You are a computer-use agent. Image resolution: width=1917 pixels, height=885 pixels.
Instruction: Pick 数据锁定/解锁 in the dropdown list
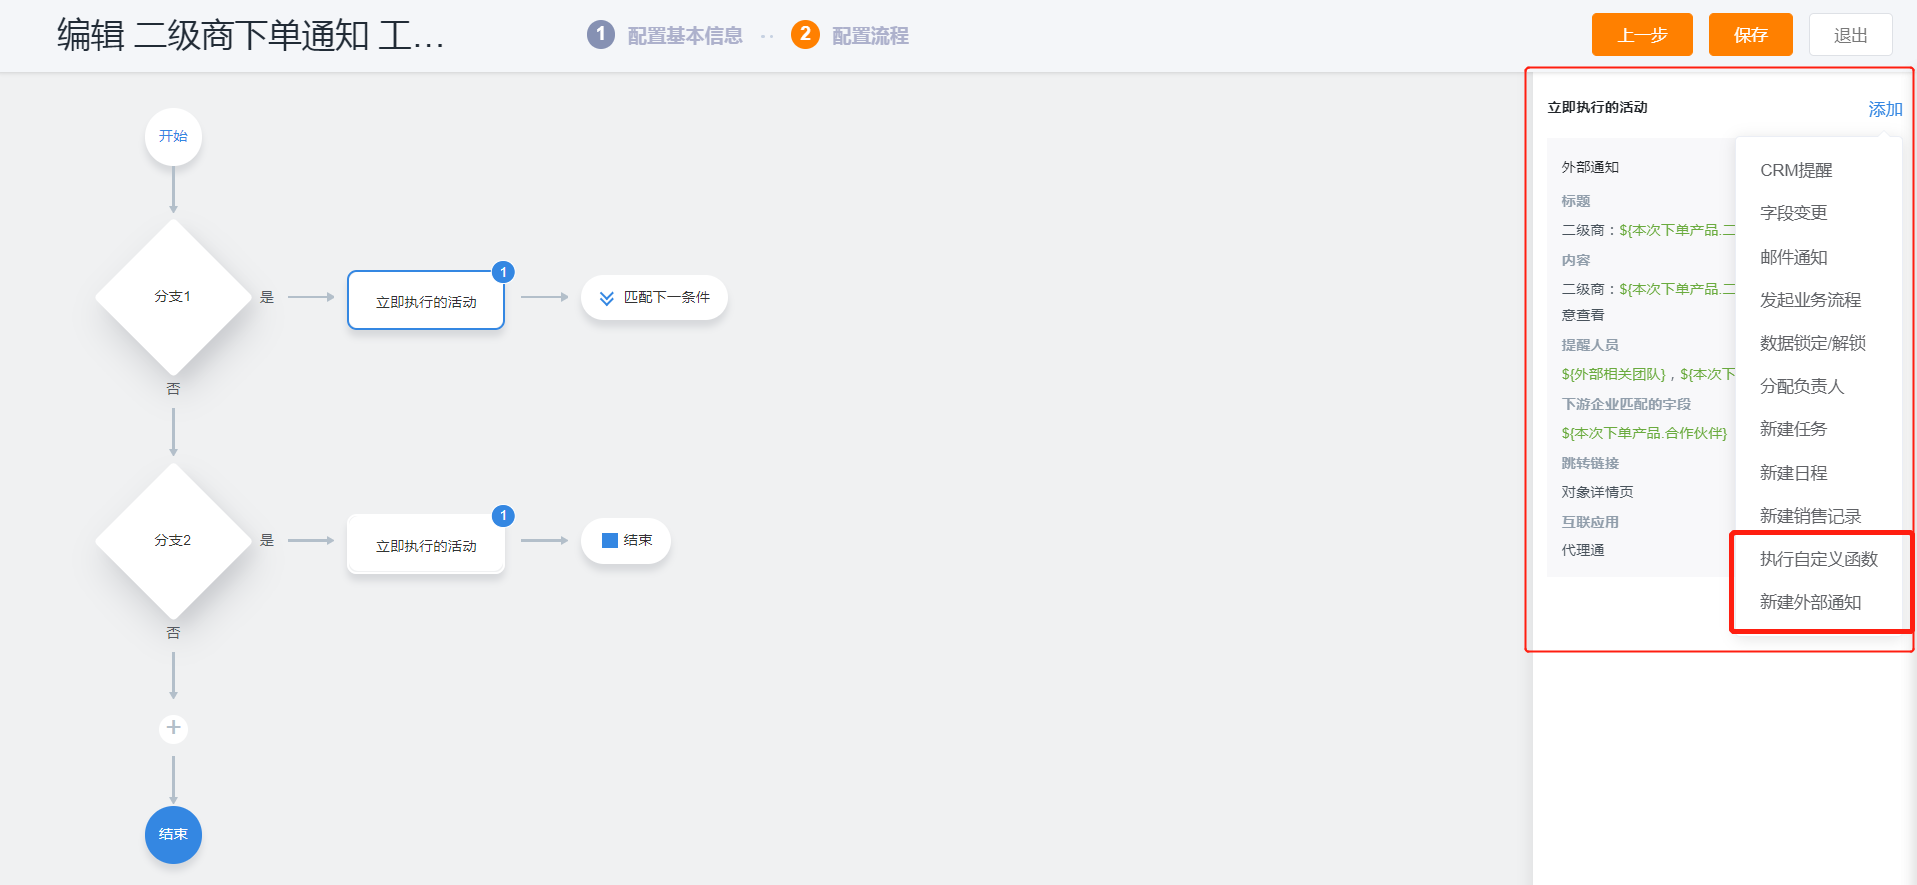coord(1812,343)
